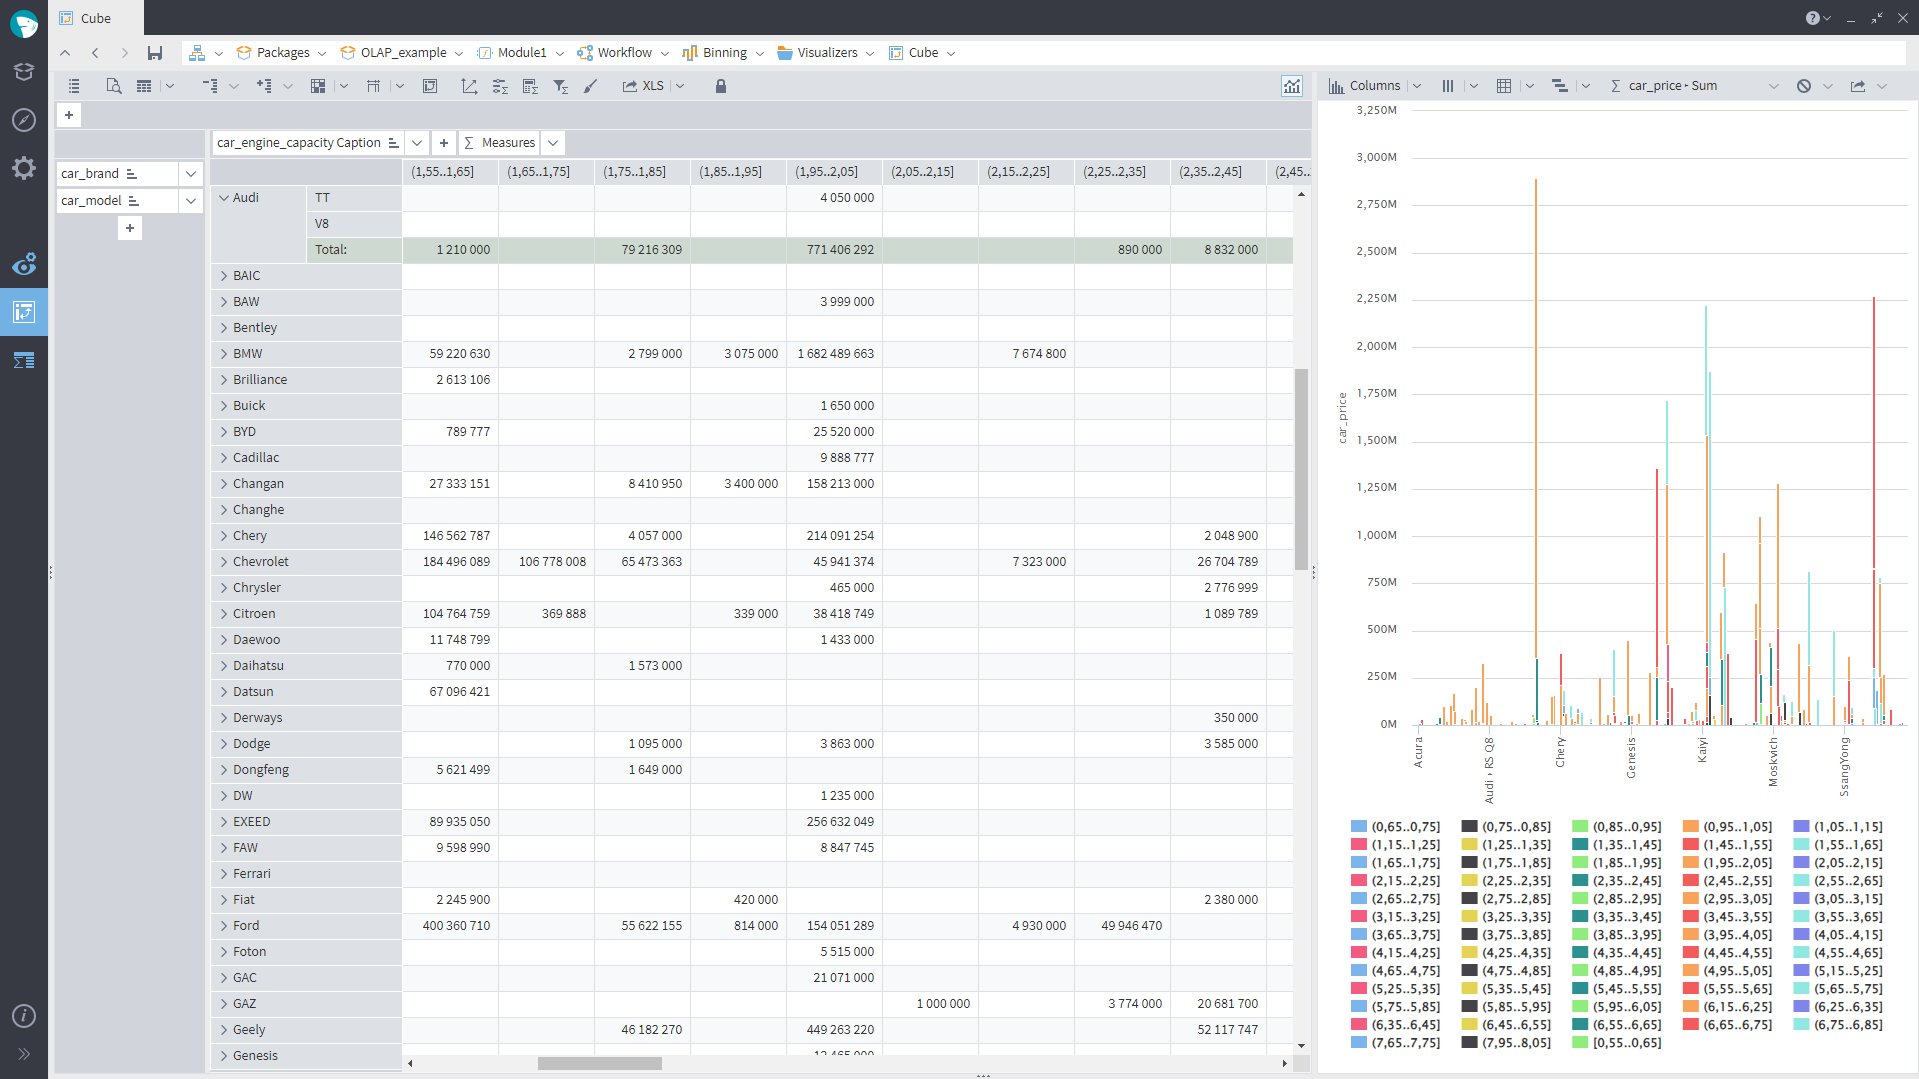Image resolution: width=1919 pixels, height=1079 pixels.
Task: Go back with left arrow
Action: (95, 53)
